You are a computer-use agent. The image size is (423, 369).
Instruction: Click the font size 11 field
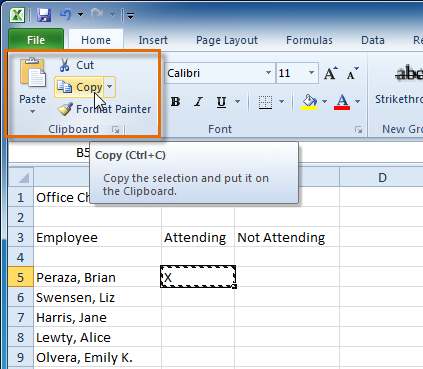click(292, 73)
